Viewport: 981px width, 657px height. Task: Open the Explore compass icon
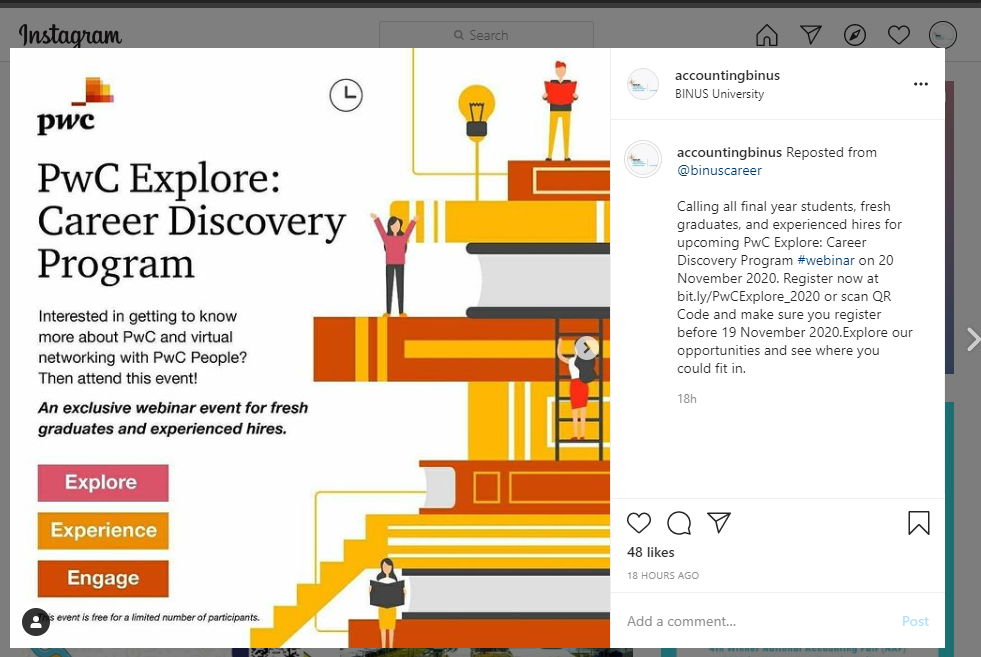pyautogui.click(x=855, y=35)
